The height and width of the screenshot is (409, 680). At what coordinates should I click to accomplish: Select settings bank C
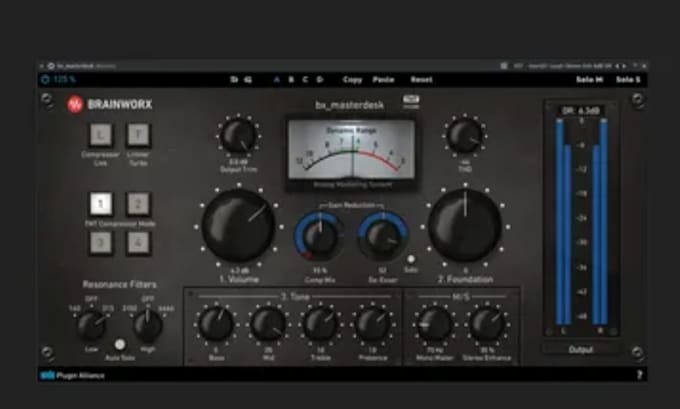[x=305, y=79]
